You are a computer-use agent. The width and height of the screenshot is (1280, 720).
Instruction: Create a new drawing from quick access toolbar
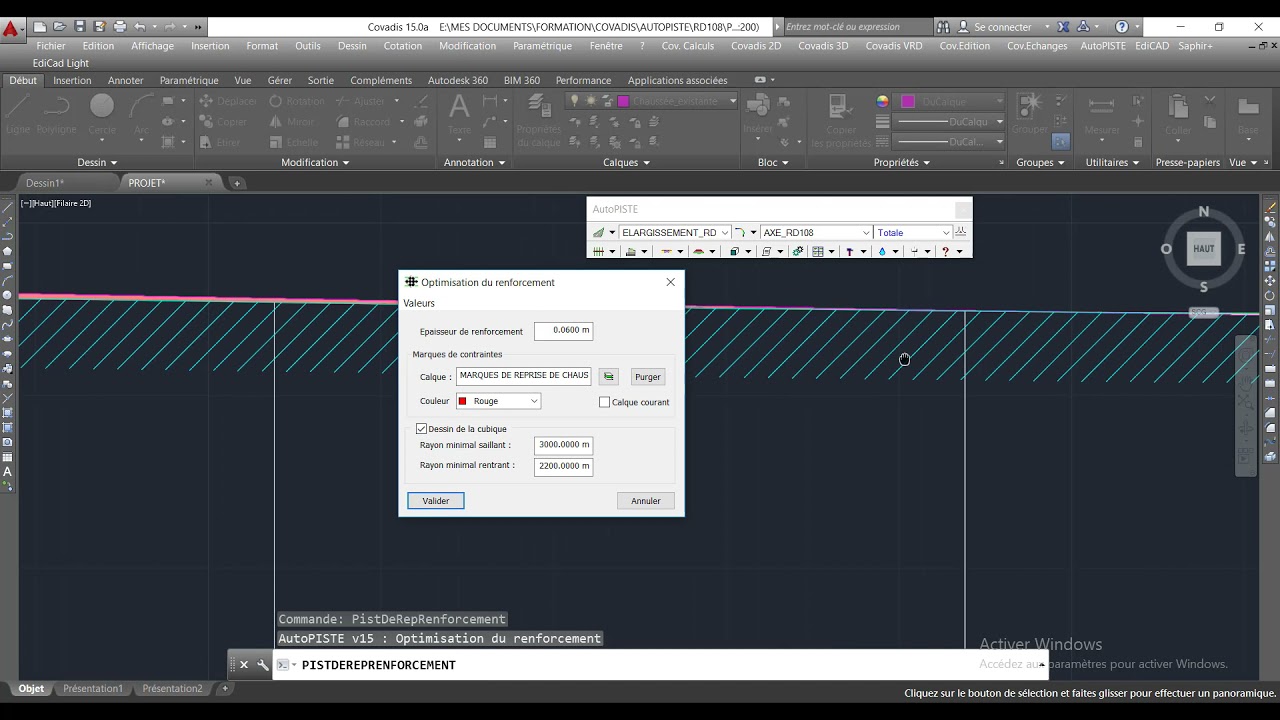click(40, 27)
